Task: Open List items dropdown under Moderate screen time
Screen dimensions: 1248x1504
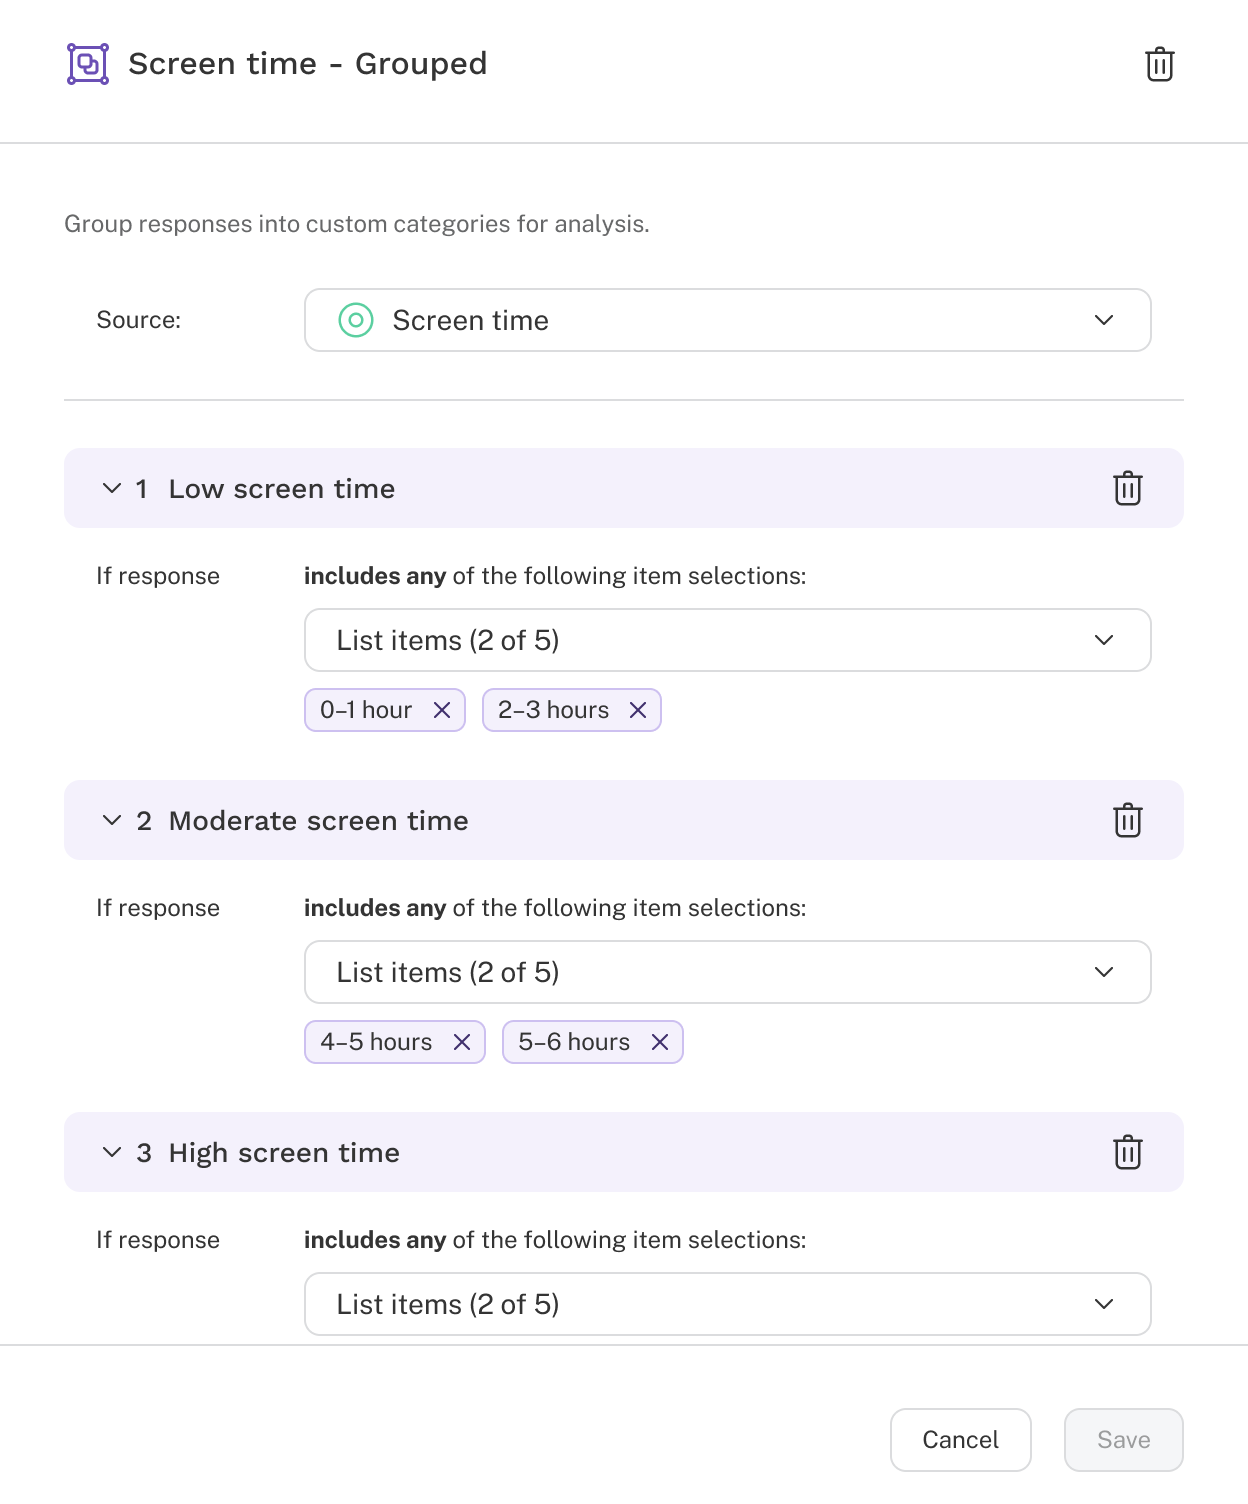Action: click(728, 972)
